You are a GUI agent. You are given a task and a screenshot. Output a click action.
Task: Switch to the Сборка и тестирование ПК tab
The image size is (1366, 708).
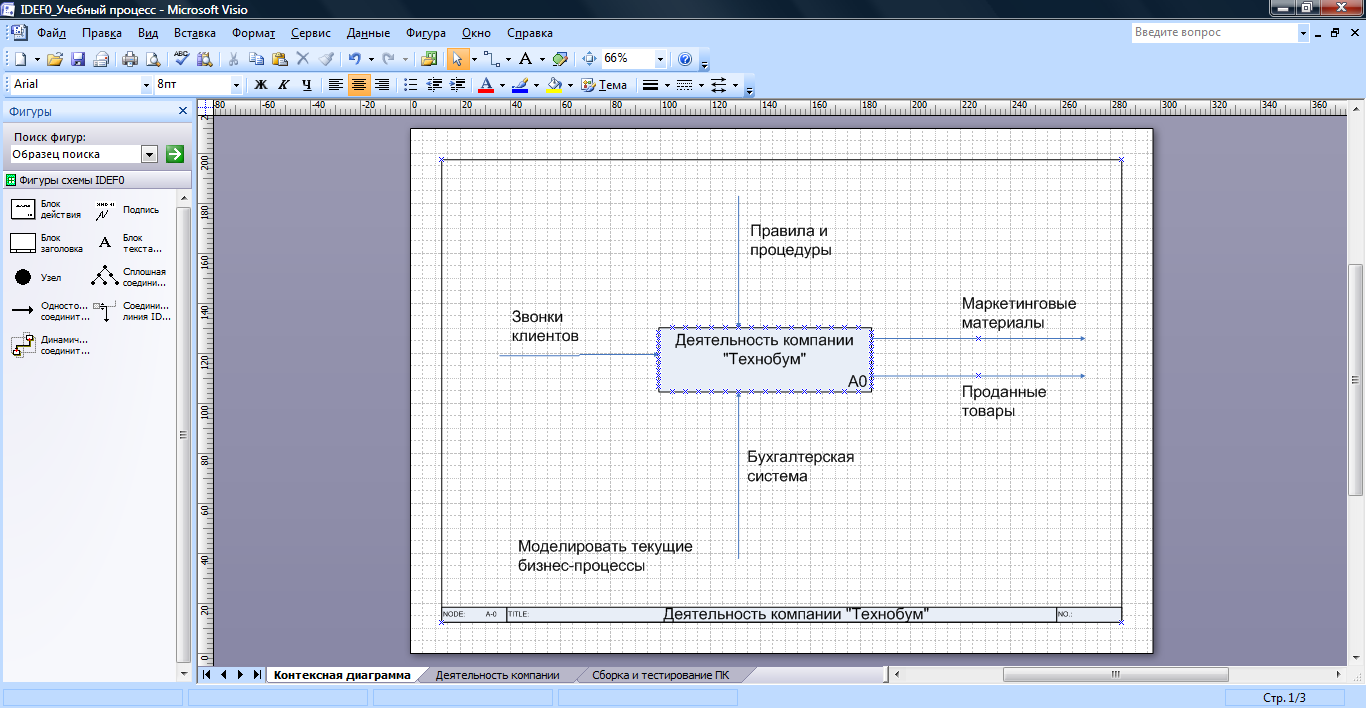660,675
